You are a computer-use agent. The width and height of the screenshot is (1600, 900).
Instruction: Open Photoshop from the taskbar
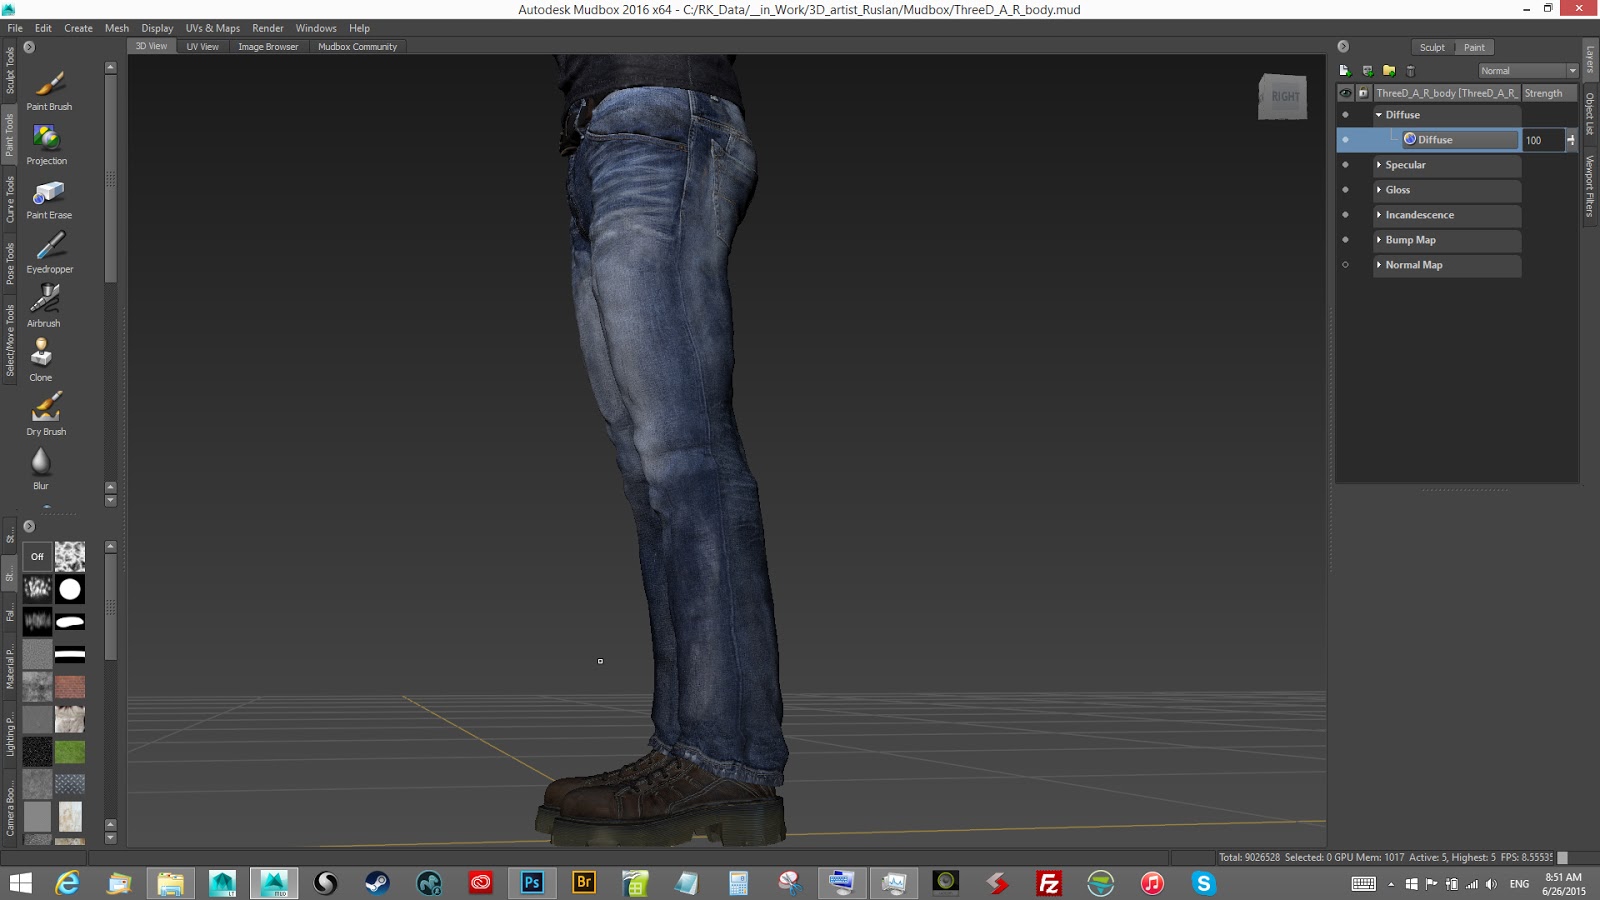coord(532,882)
